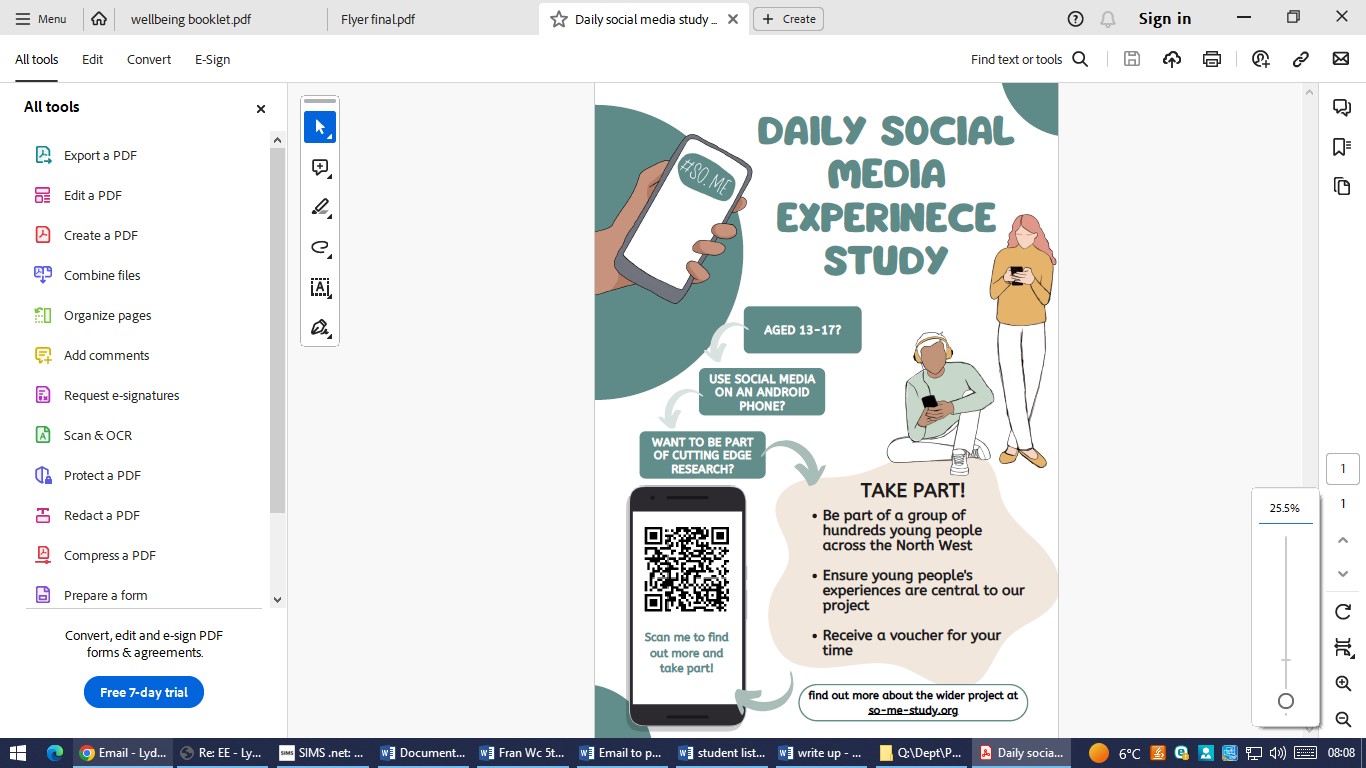This screenshot has width=1366, height=768.
Task: Choose the draw freehand loop tool
Action: click(x=320, y=247)
